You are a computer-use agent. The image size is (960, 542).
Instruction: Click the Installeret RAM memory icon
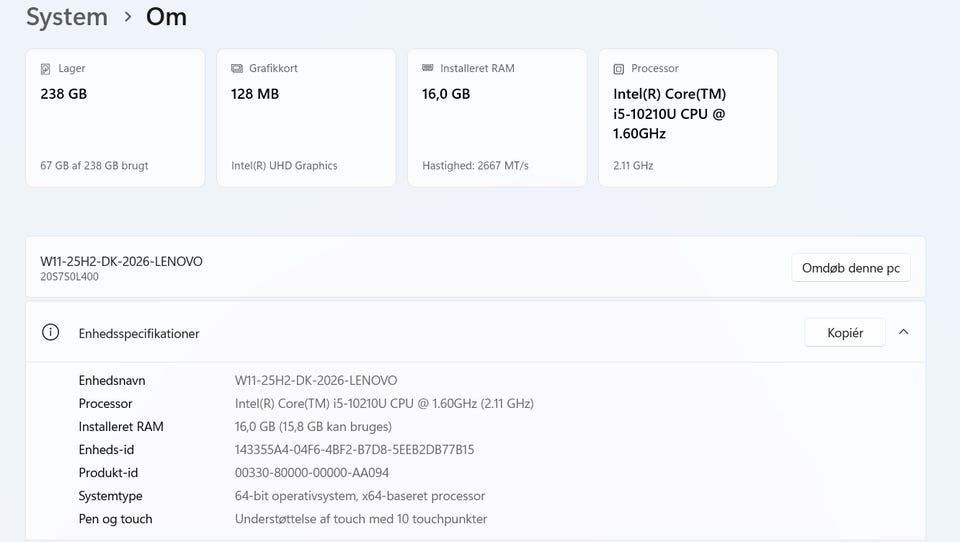pos(428,69)
